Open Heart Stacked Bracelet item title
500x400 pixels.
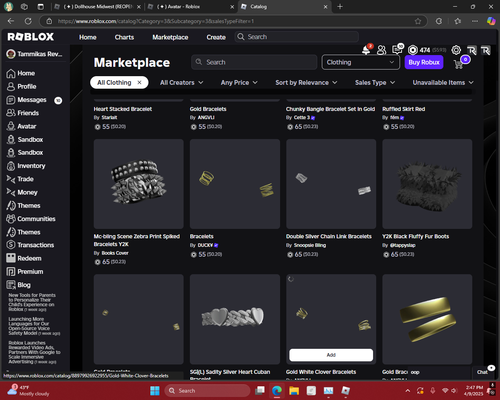tap(123, 109)
